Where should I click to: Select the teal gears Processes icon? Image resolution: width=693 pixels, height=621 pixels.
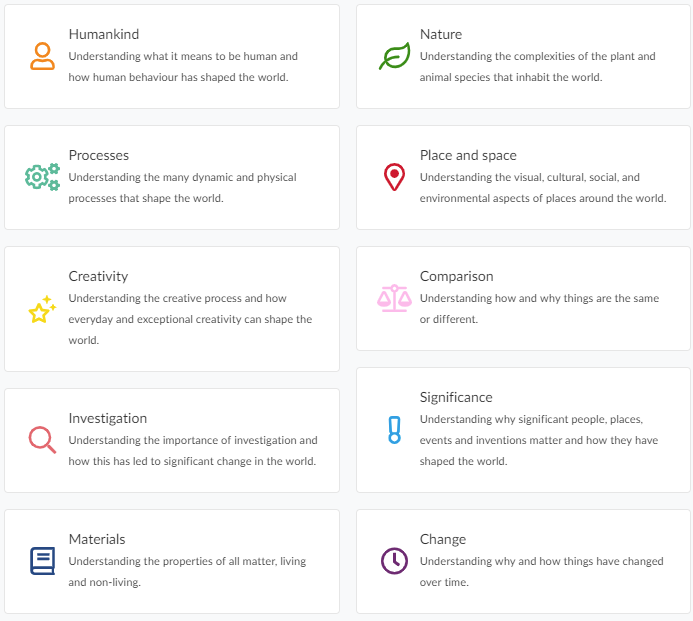pos(42,177)
